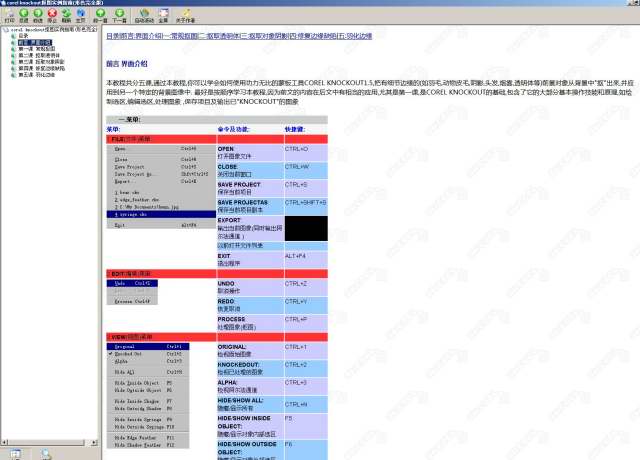Follow the 一:常规抠图 header link

pos(180,36)
